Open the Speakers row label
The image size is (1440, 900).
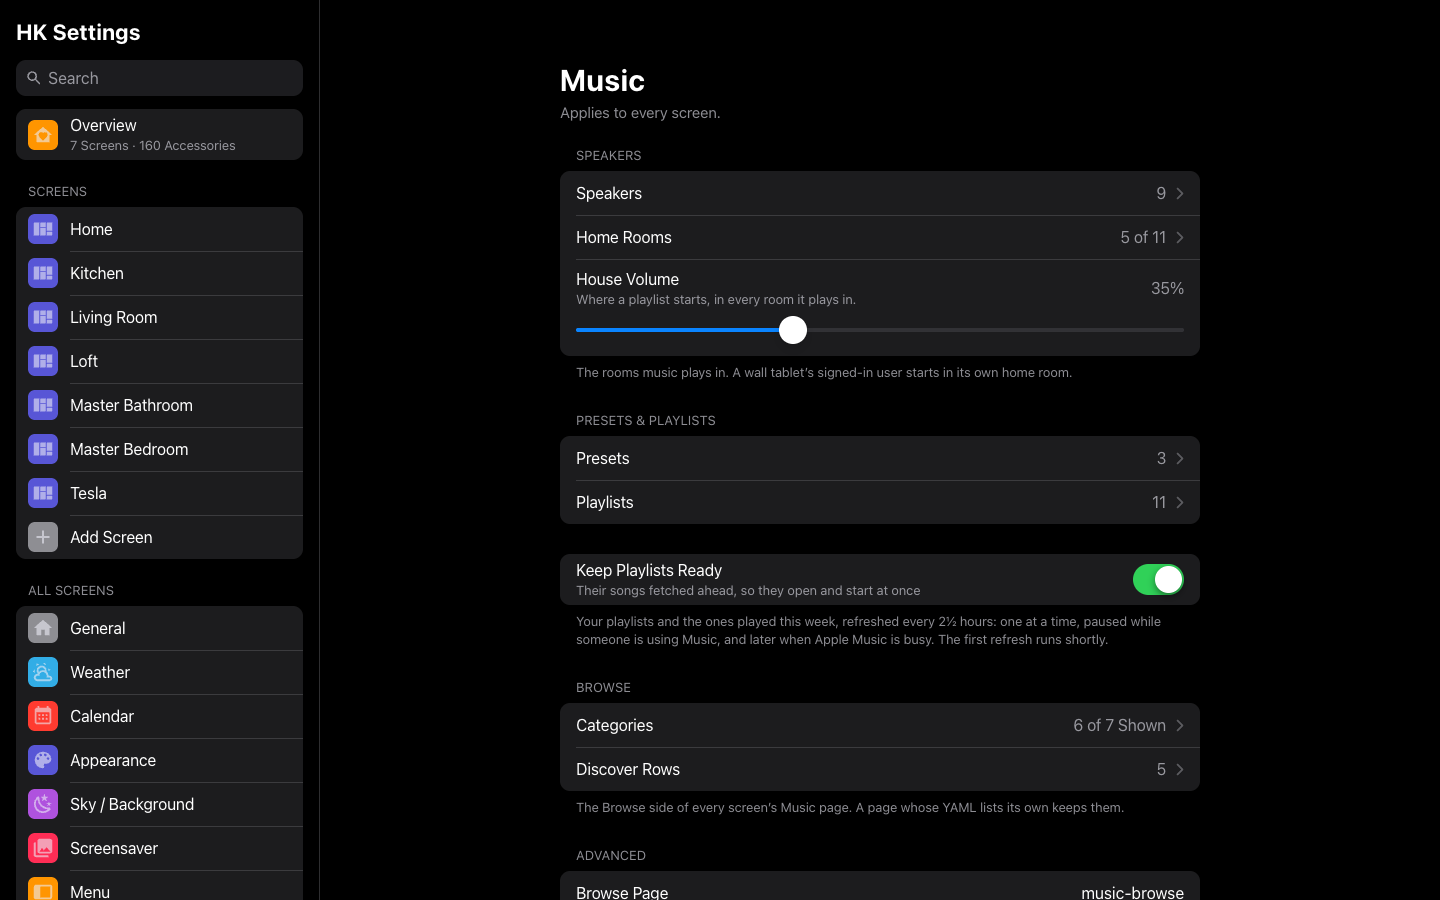point(609,193)
